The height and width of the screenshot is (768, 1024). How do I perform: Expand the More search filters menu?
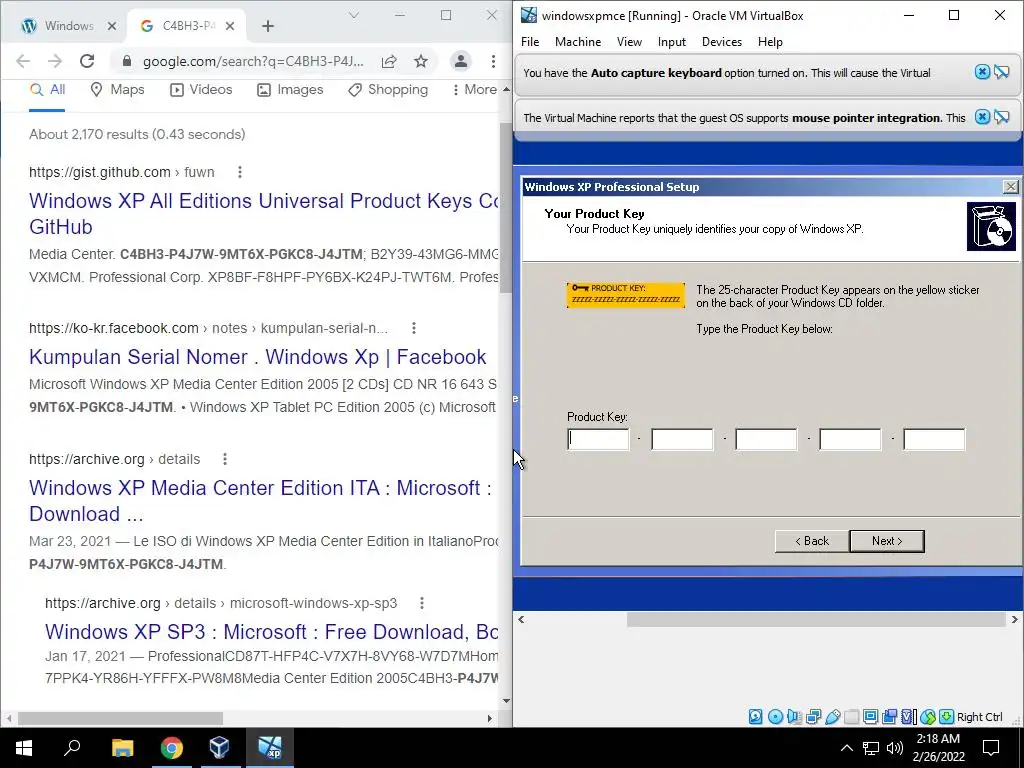tap(474, 89)
